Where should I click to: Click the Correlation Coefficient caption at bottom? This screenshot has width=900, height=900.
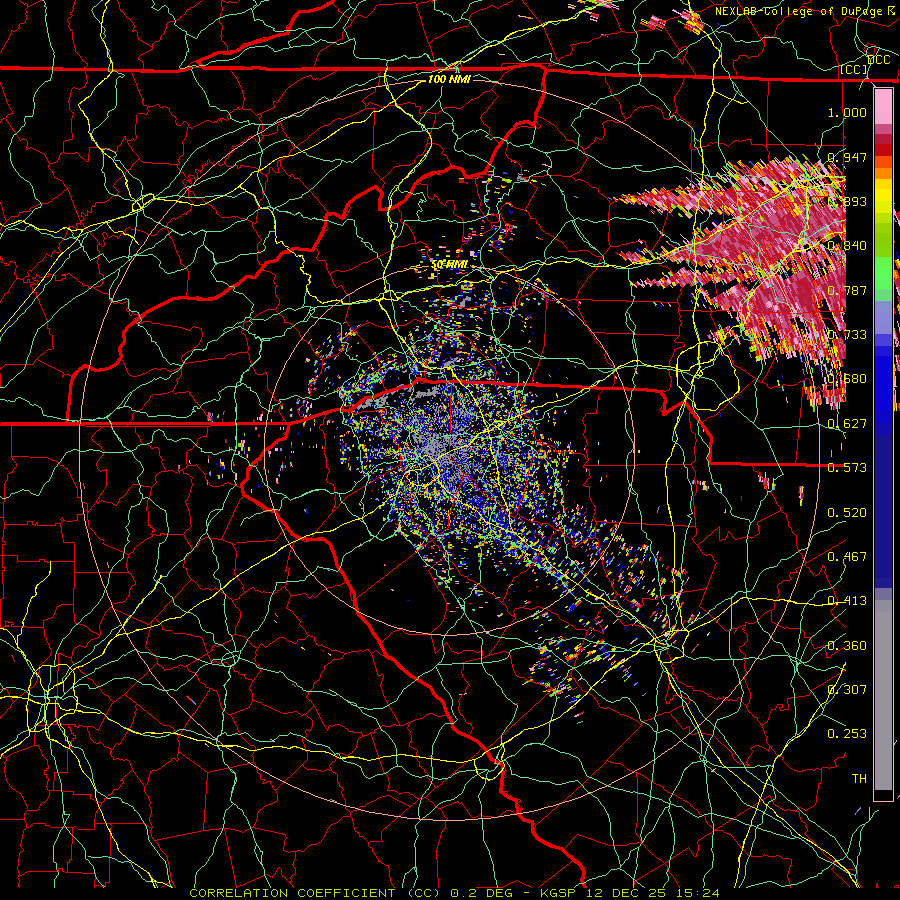[x=454, y=893]
